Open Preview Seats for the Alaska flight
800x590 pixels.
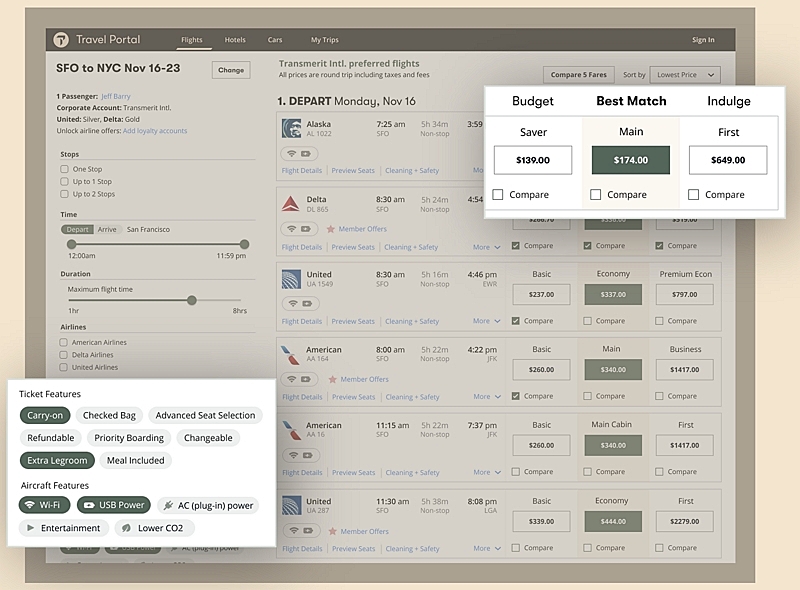(x=353, y=170)
